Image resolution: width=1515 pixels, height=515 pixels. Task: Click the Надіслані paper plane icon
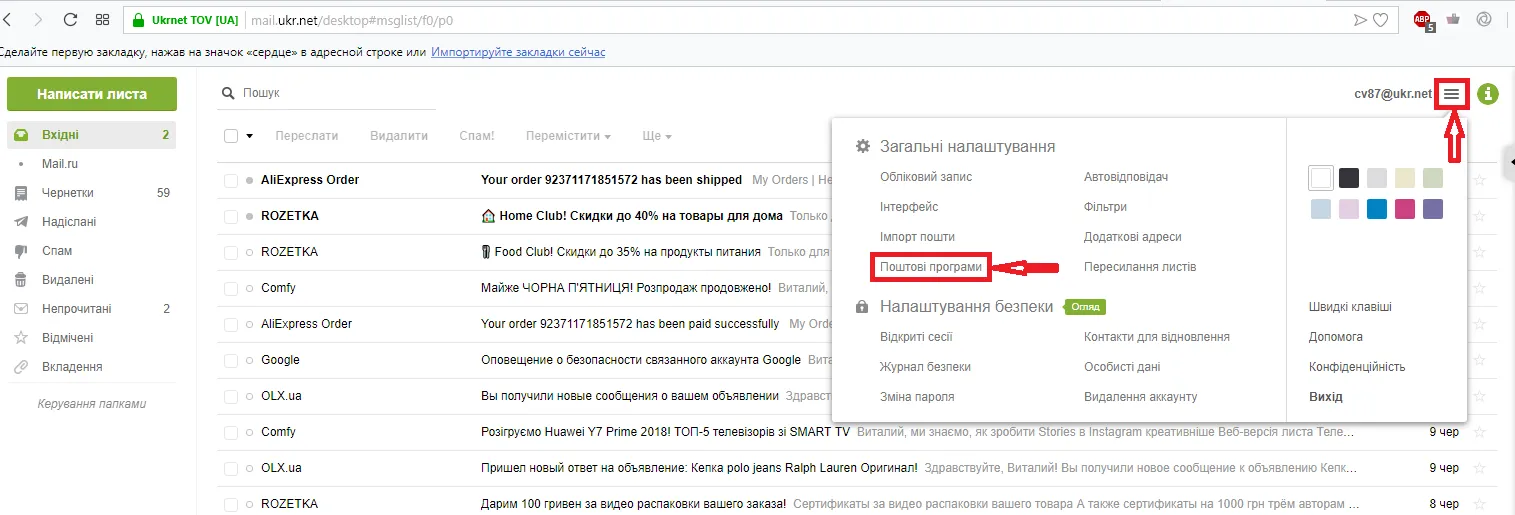tap(21, 222)
